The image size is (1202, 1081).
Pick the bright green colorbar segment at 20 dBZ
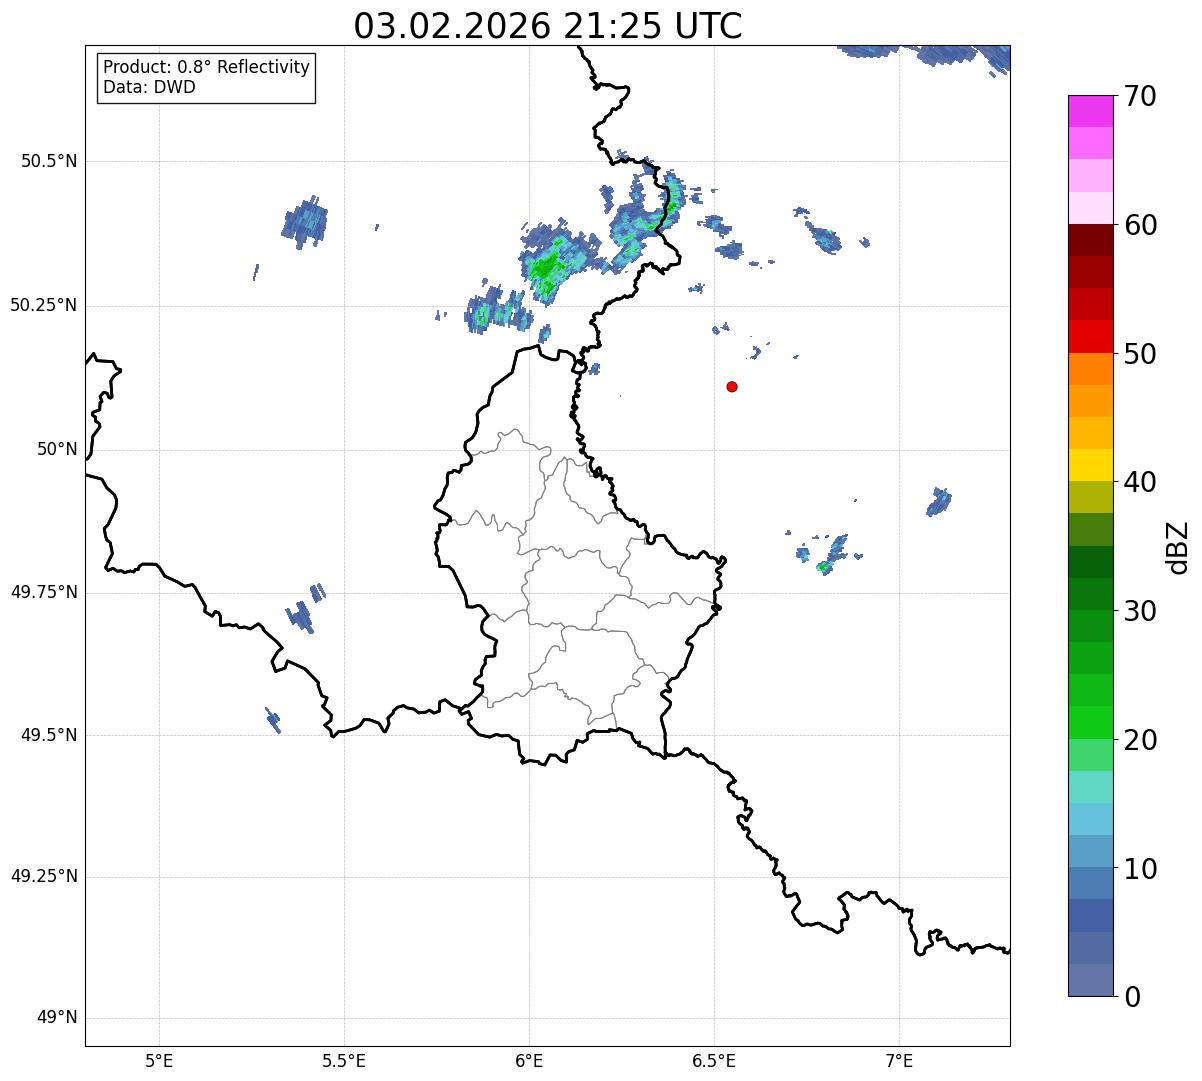pyautogui.click(x=1090, y=722)
